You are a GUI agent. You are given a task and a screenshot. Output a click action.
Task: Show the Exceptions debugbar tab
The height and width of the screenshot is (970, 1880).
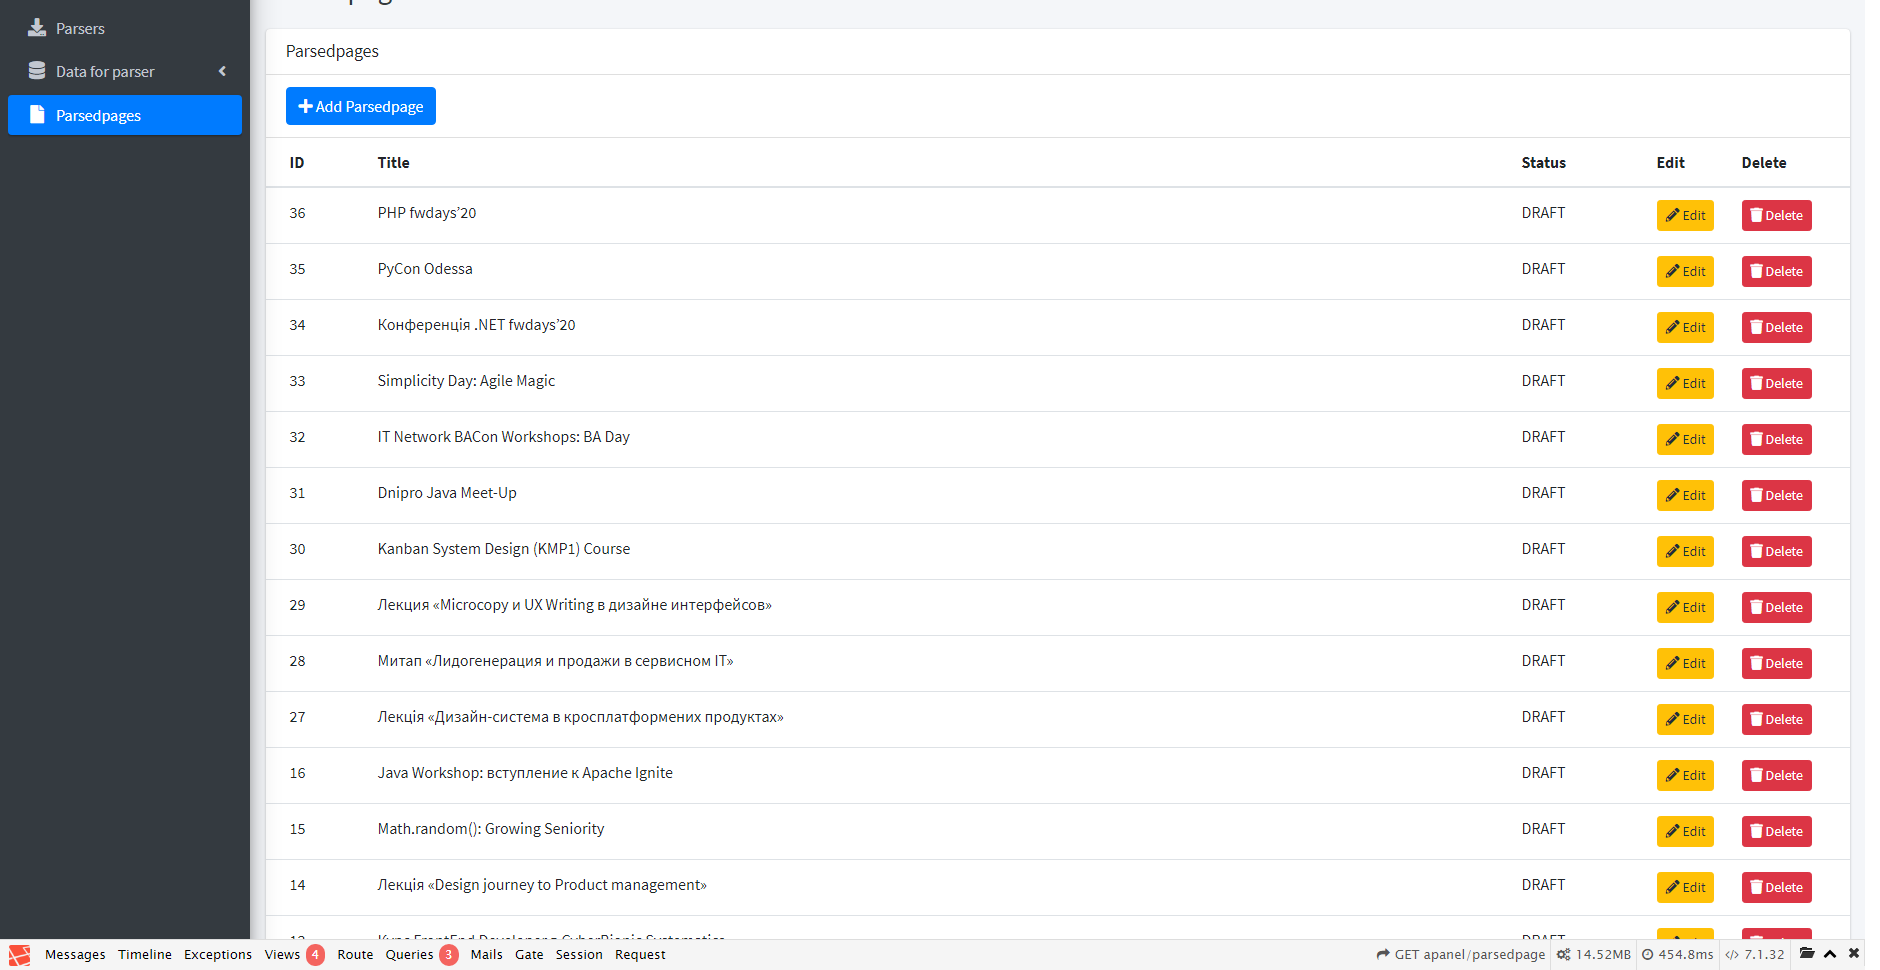(218, 955)
